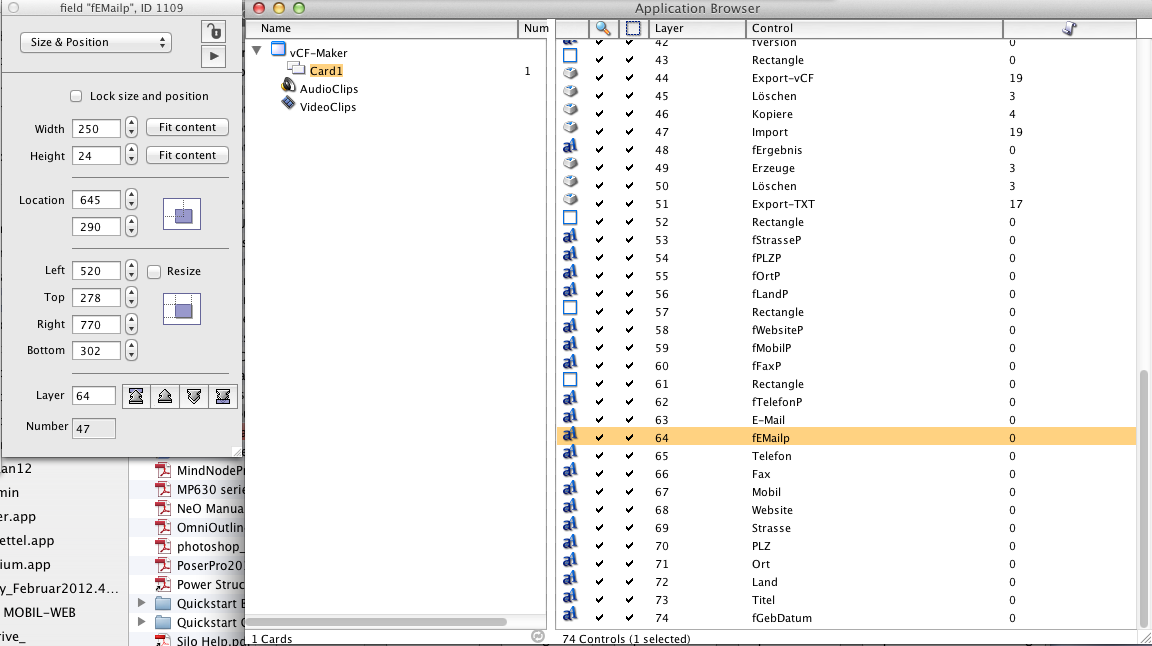Screen dimensions: 1152x646
Task: Click the Width value input field
Action: point(96,129)
